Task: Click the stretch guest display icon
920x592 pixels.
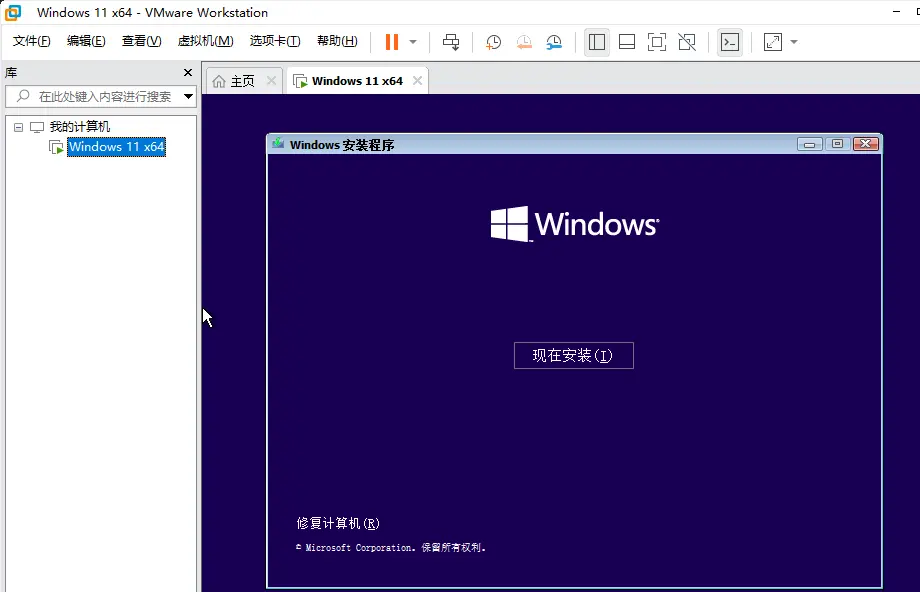Action: (x=773, y=42)
